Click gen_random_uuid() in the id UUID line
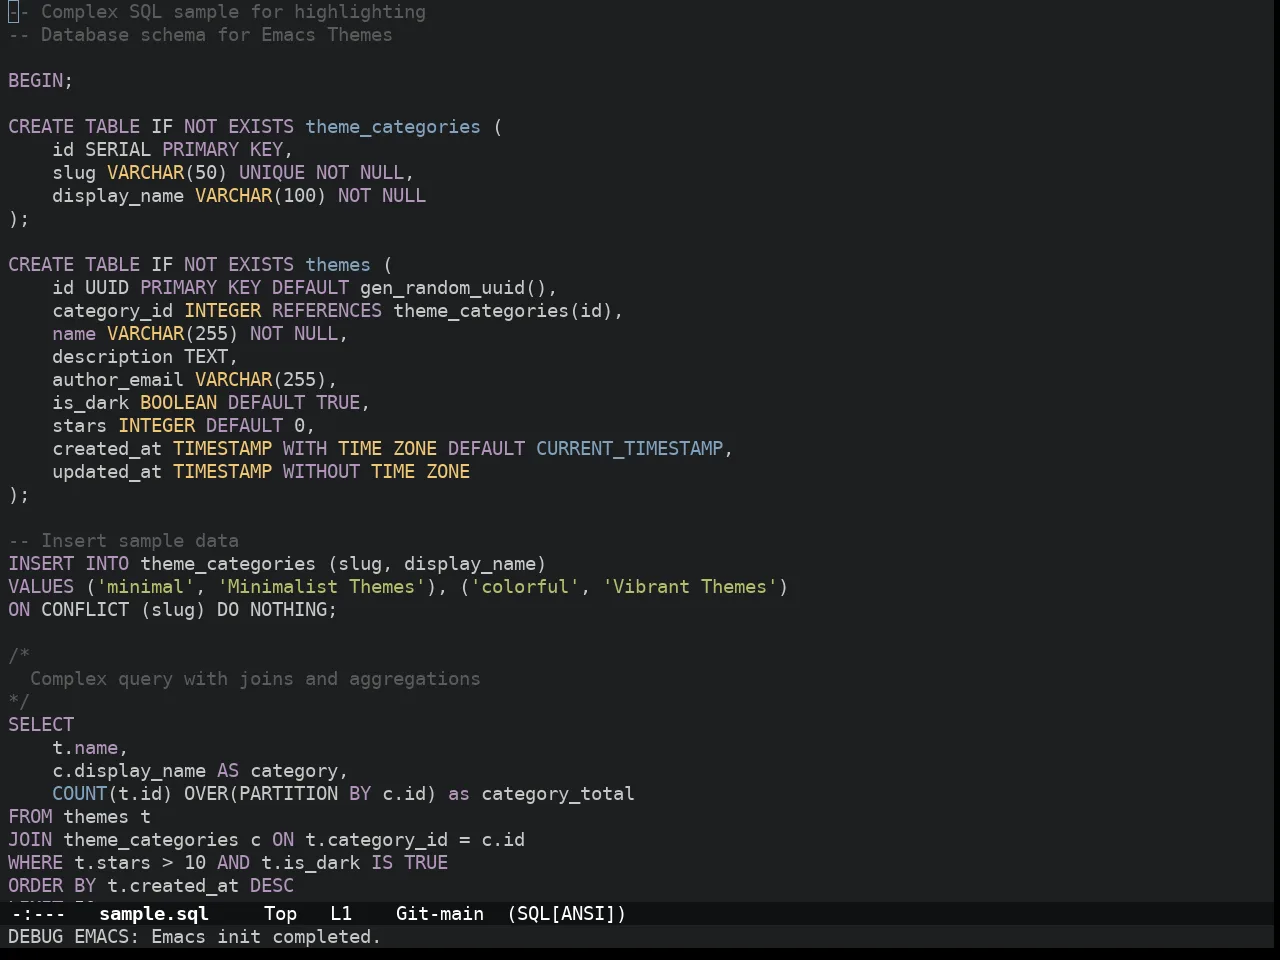The width and height of the screenshot is (1280, 960). pyautogui.click(x=453, y=287)
